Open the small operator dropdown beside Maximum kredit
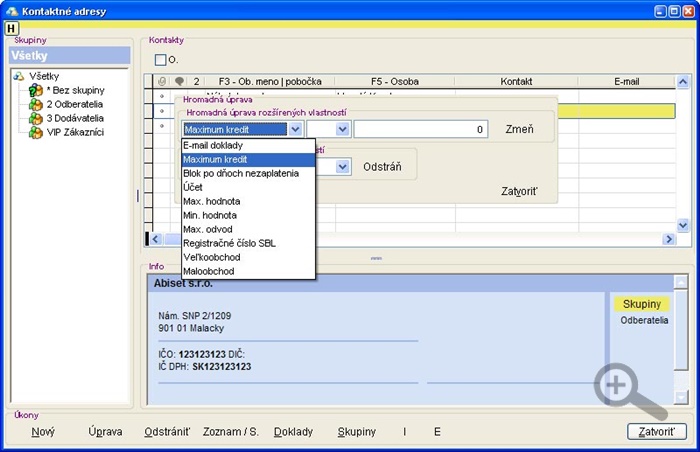The image size is (700, 452). (342, 130)
